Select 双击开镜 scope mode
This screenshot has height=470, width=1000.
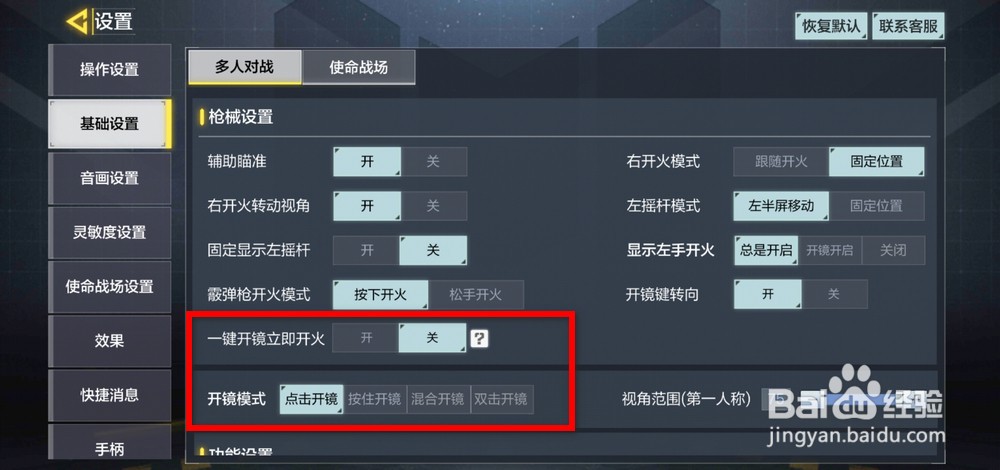coord(501,400)
